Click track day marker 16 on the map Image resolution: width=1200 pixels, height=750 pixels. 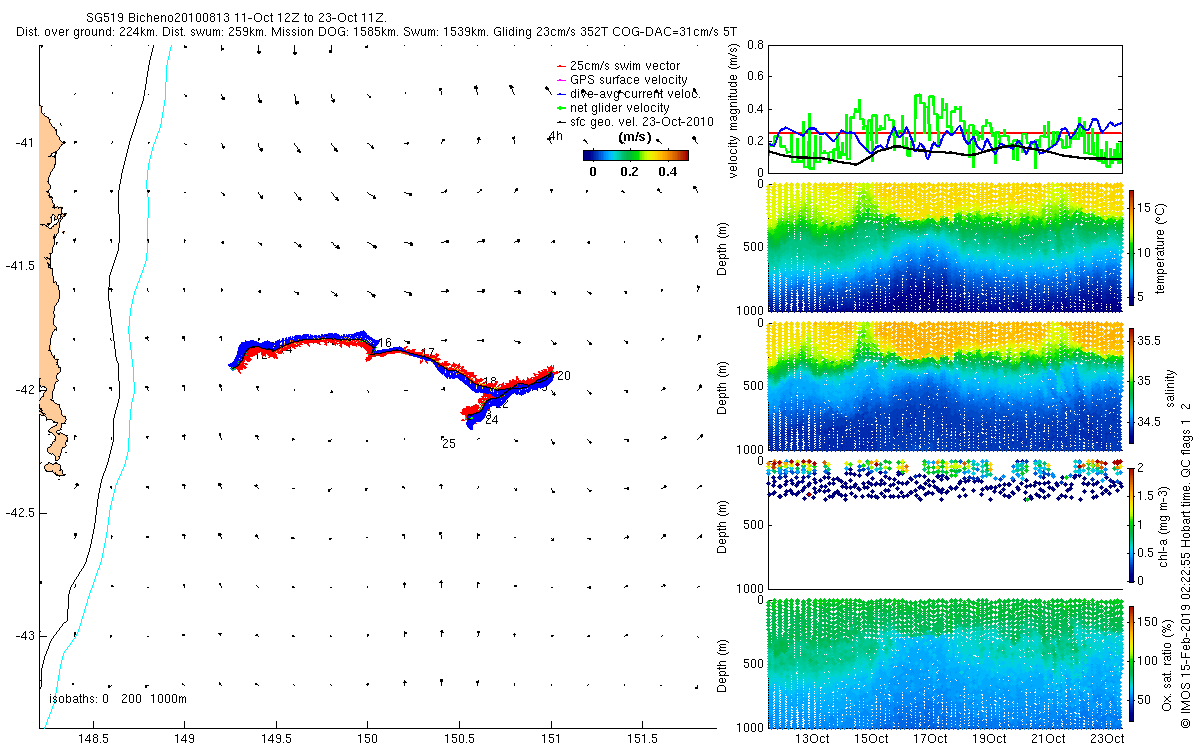click(385, 343)
